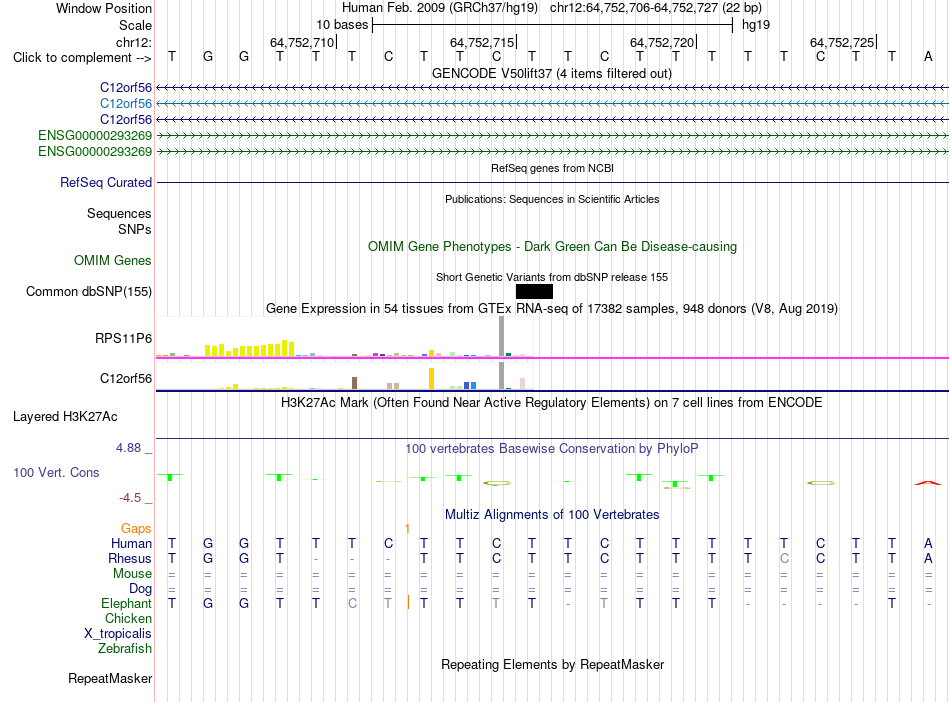This screenshot has width=950, height=702.
Task: Select the RPS11P6 track label
Action: point(123,339)
